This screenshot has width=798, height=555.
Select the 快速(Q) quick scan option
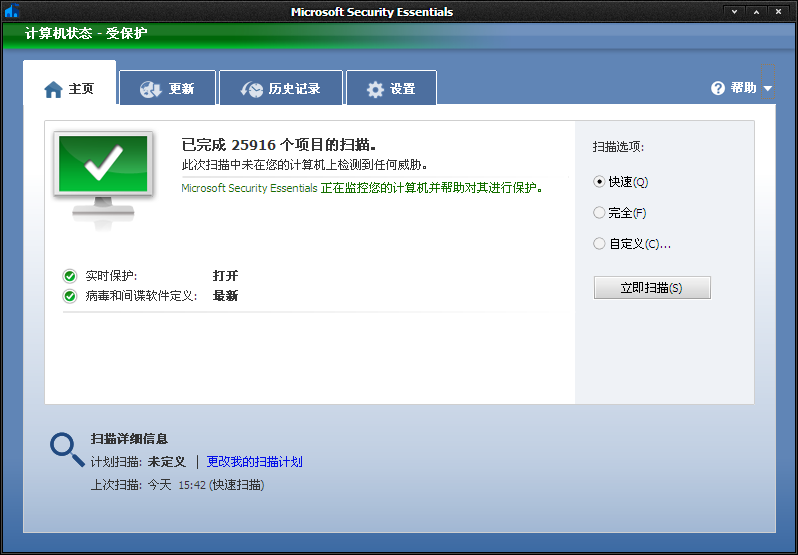[x=620, y=182]
